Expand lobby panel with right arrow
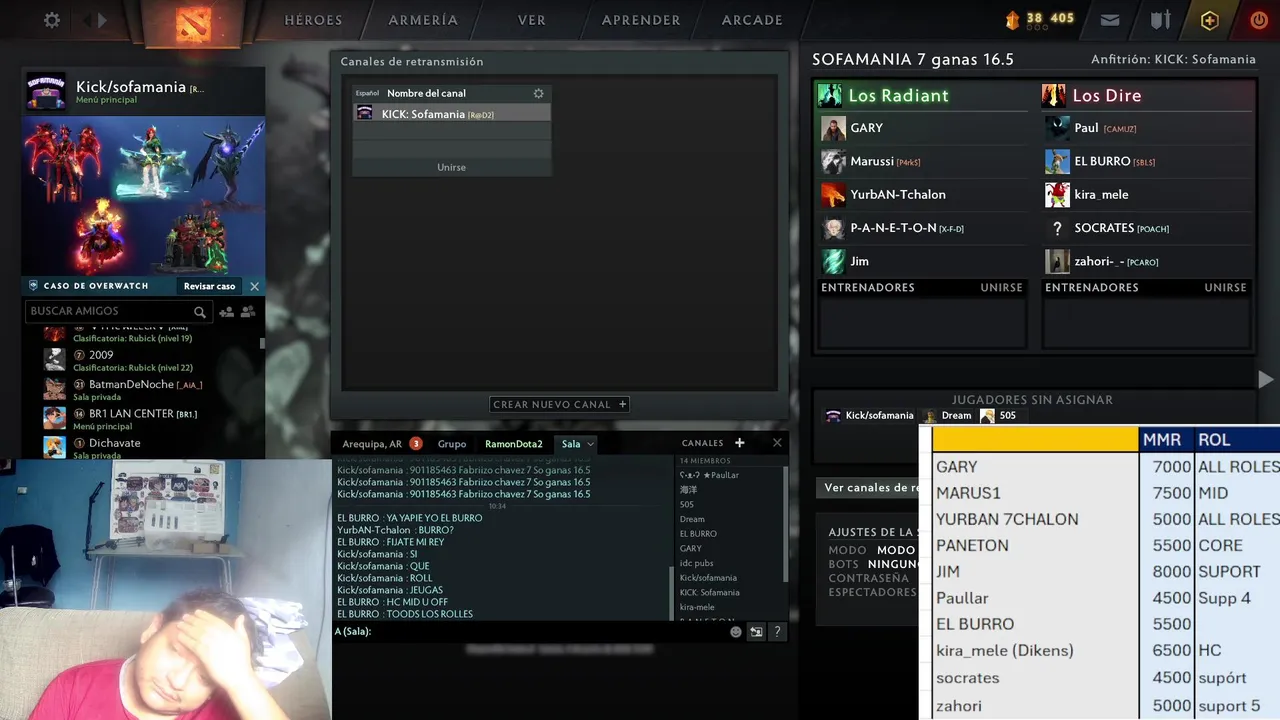Screen dimensions: 1280x720 point(1265,379)
